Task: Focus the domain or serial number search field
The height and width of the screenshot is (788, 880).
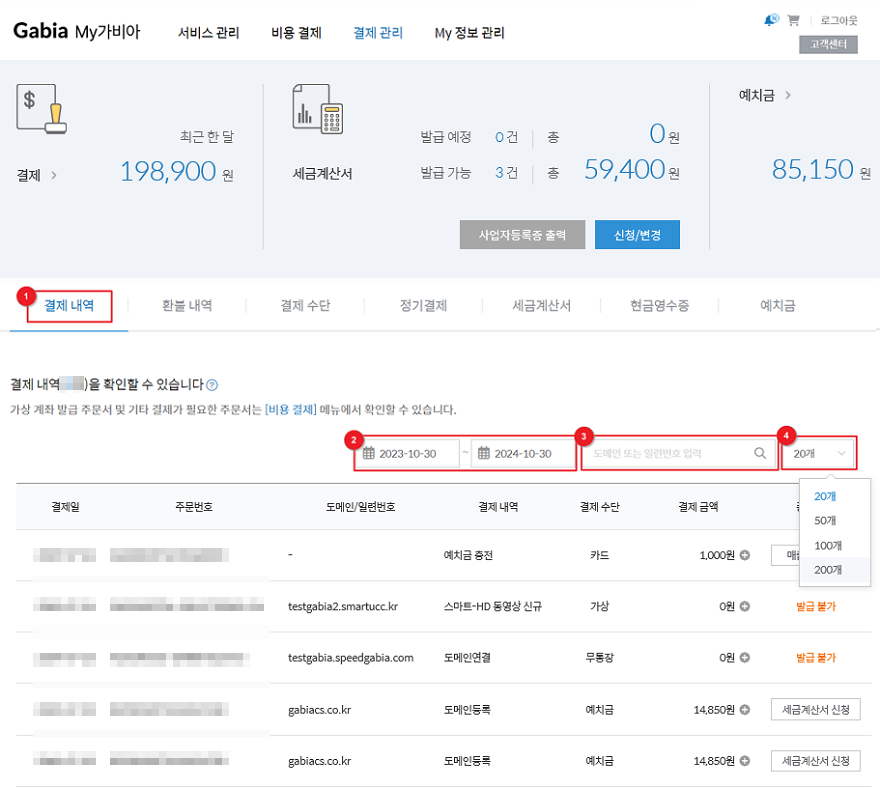Action: point(679,453)
